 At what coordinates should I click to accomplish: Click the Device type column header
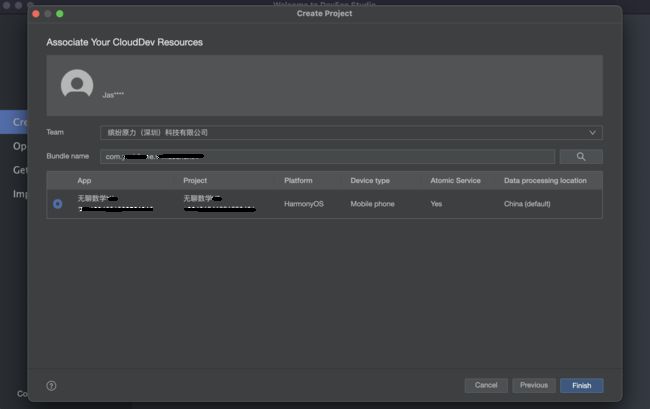click(370, 181)
